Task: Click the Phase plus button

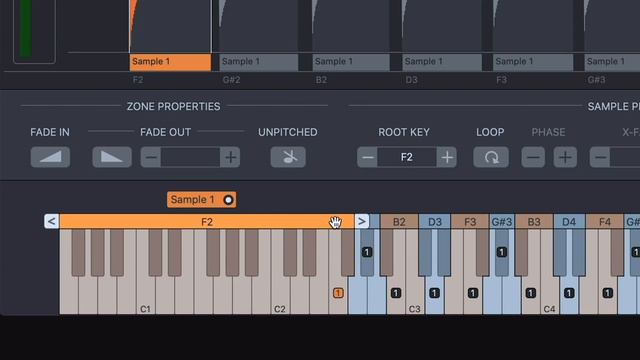Action: (565, 157)
